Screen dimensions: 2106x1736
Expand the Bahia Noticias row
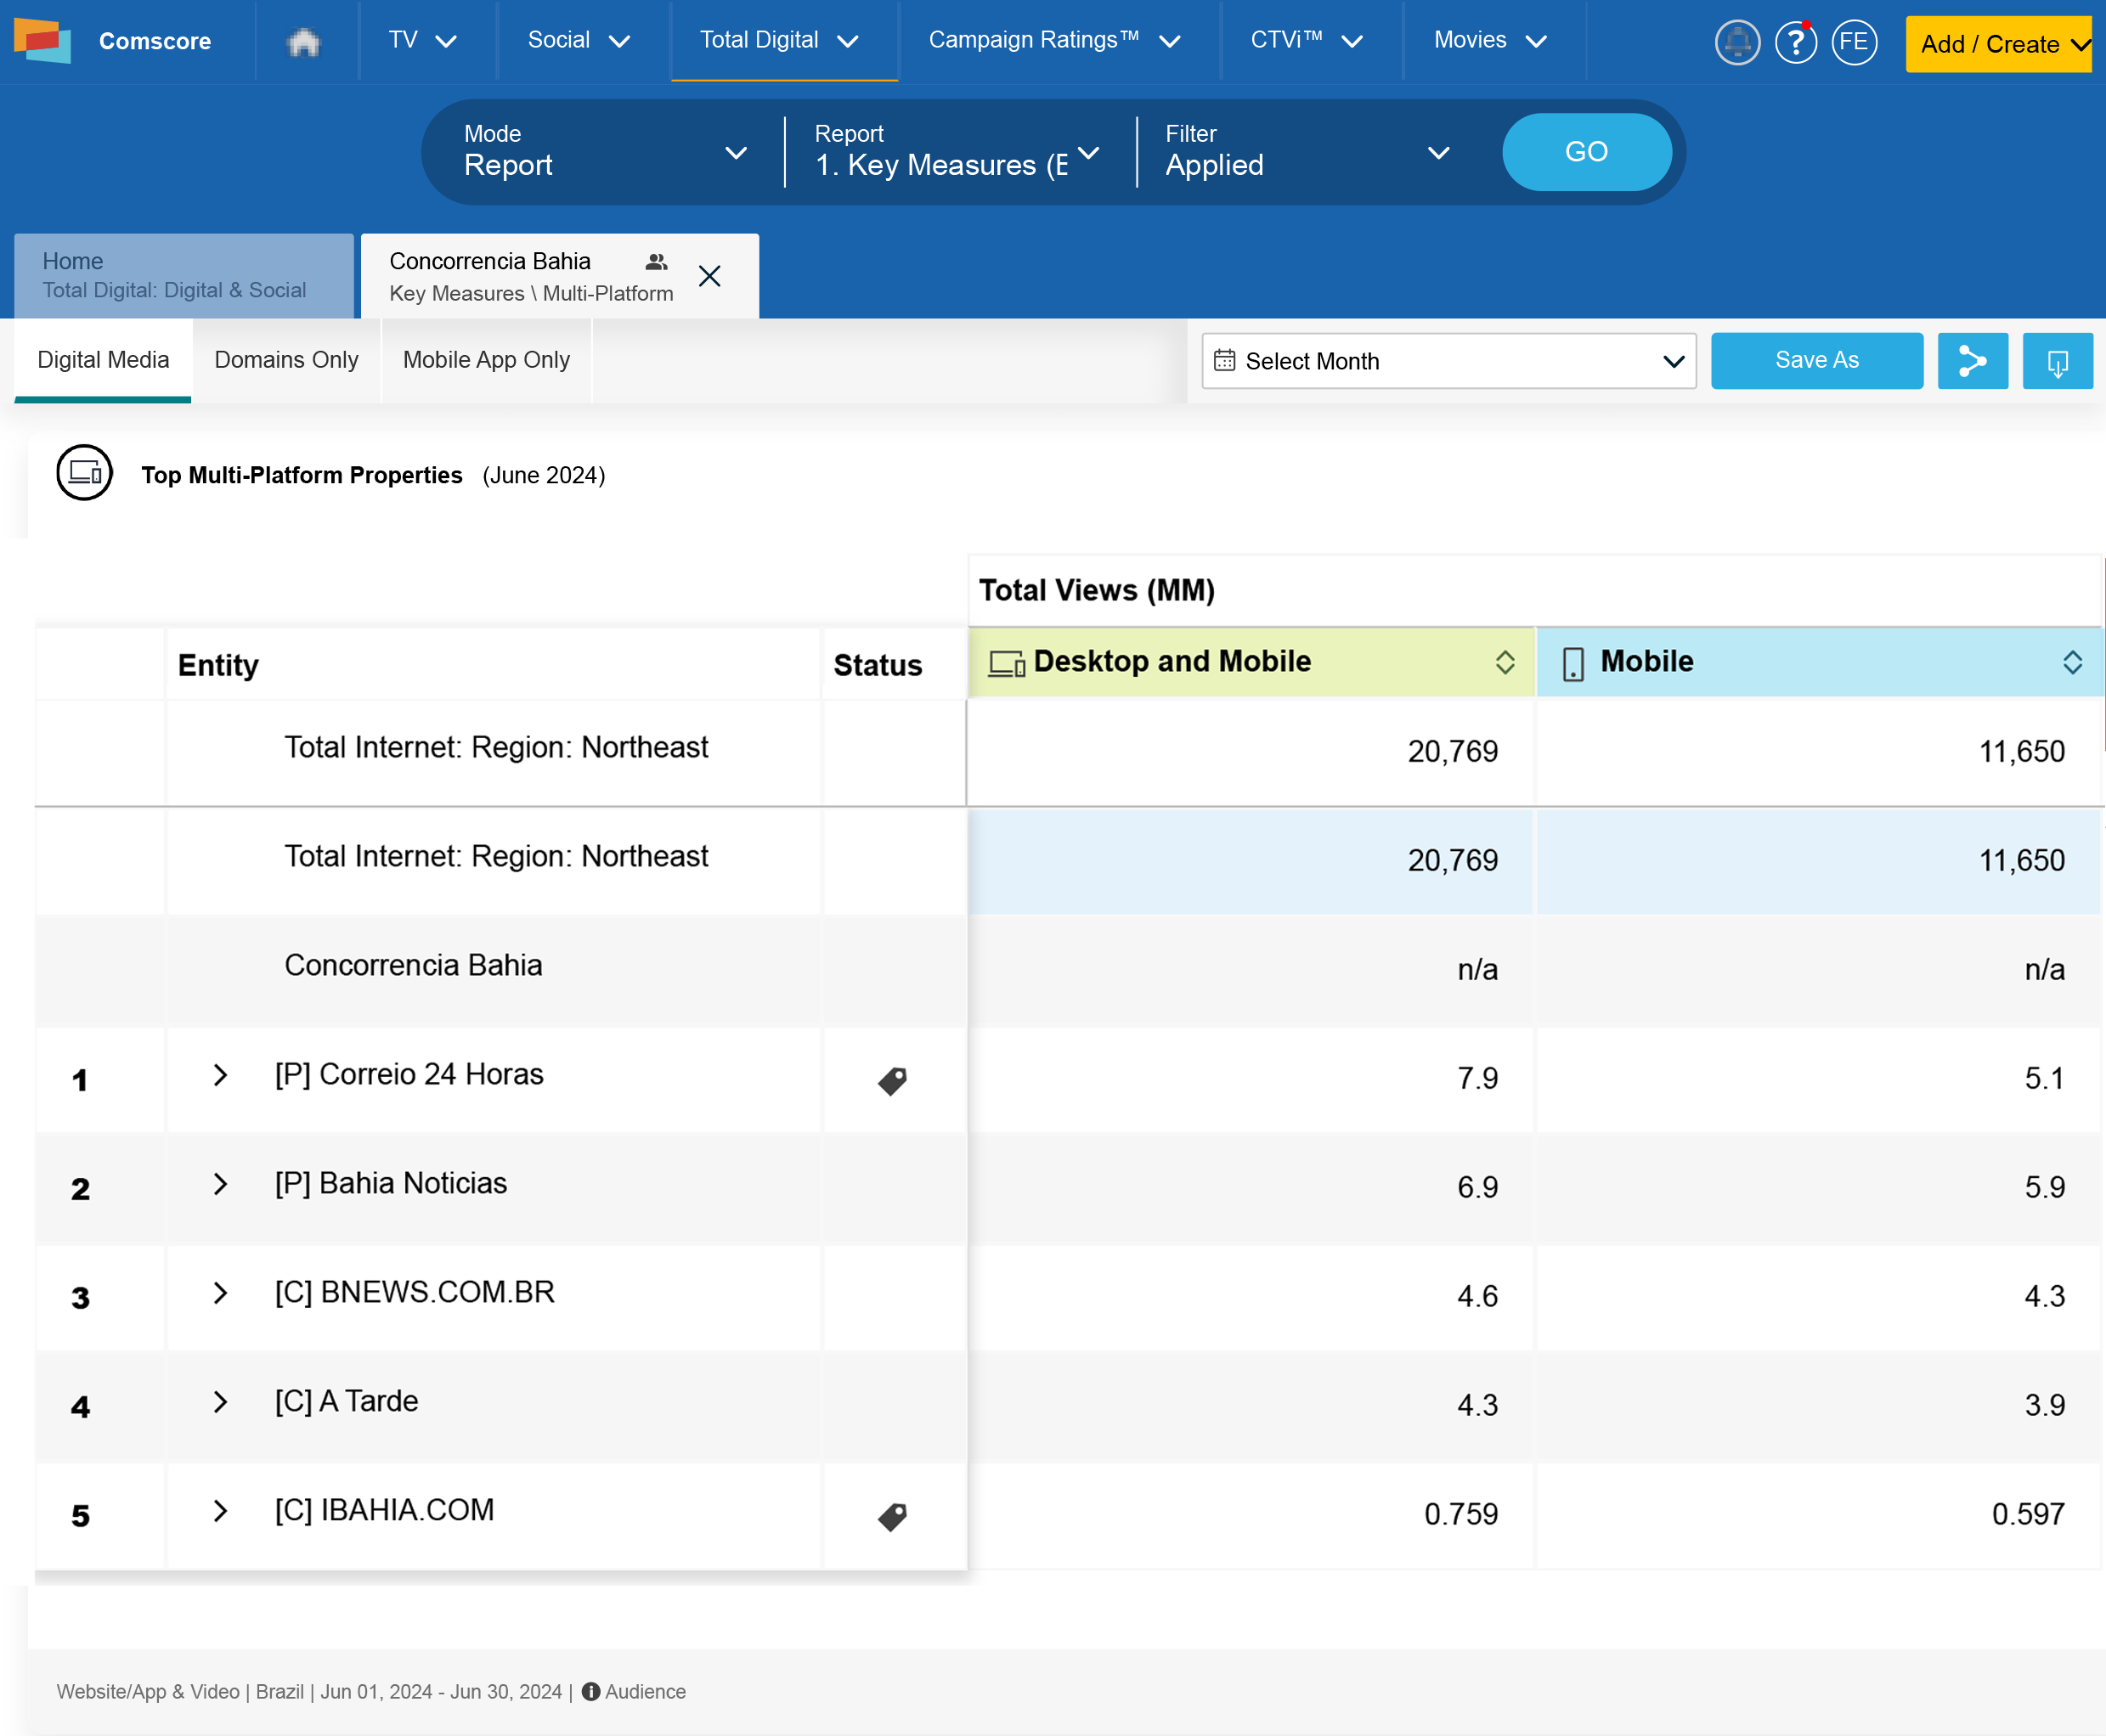pyautogui.click(x=221, y=1184)
